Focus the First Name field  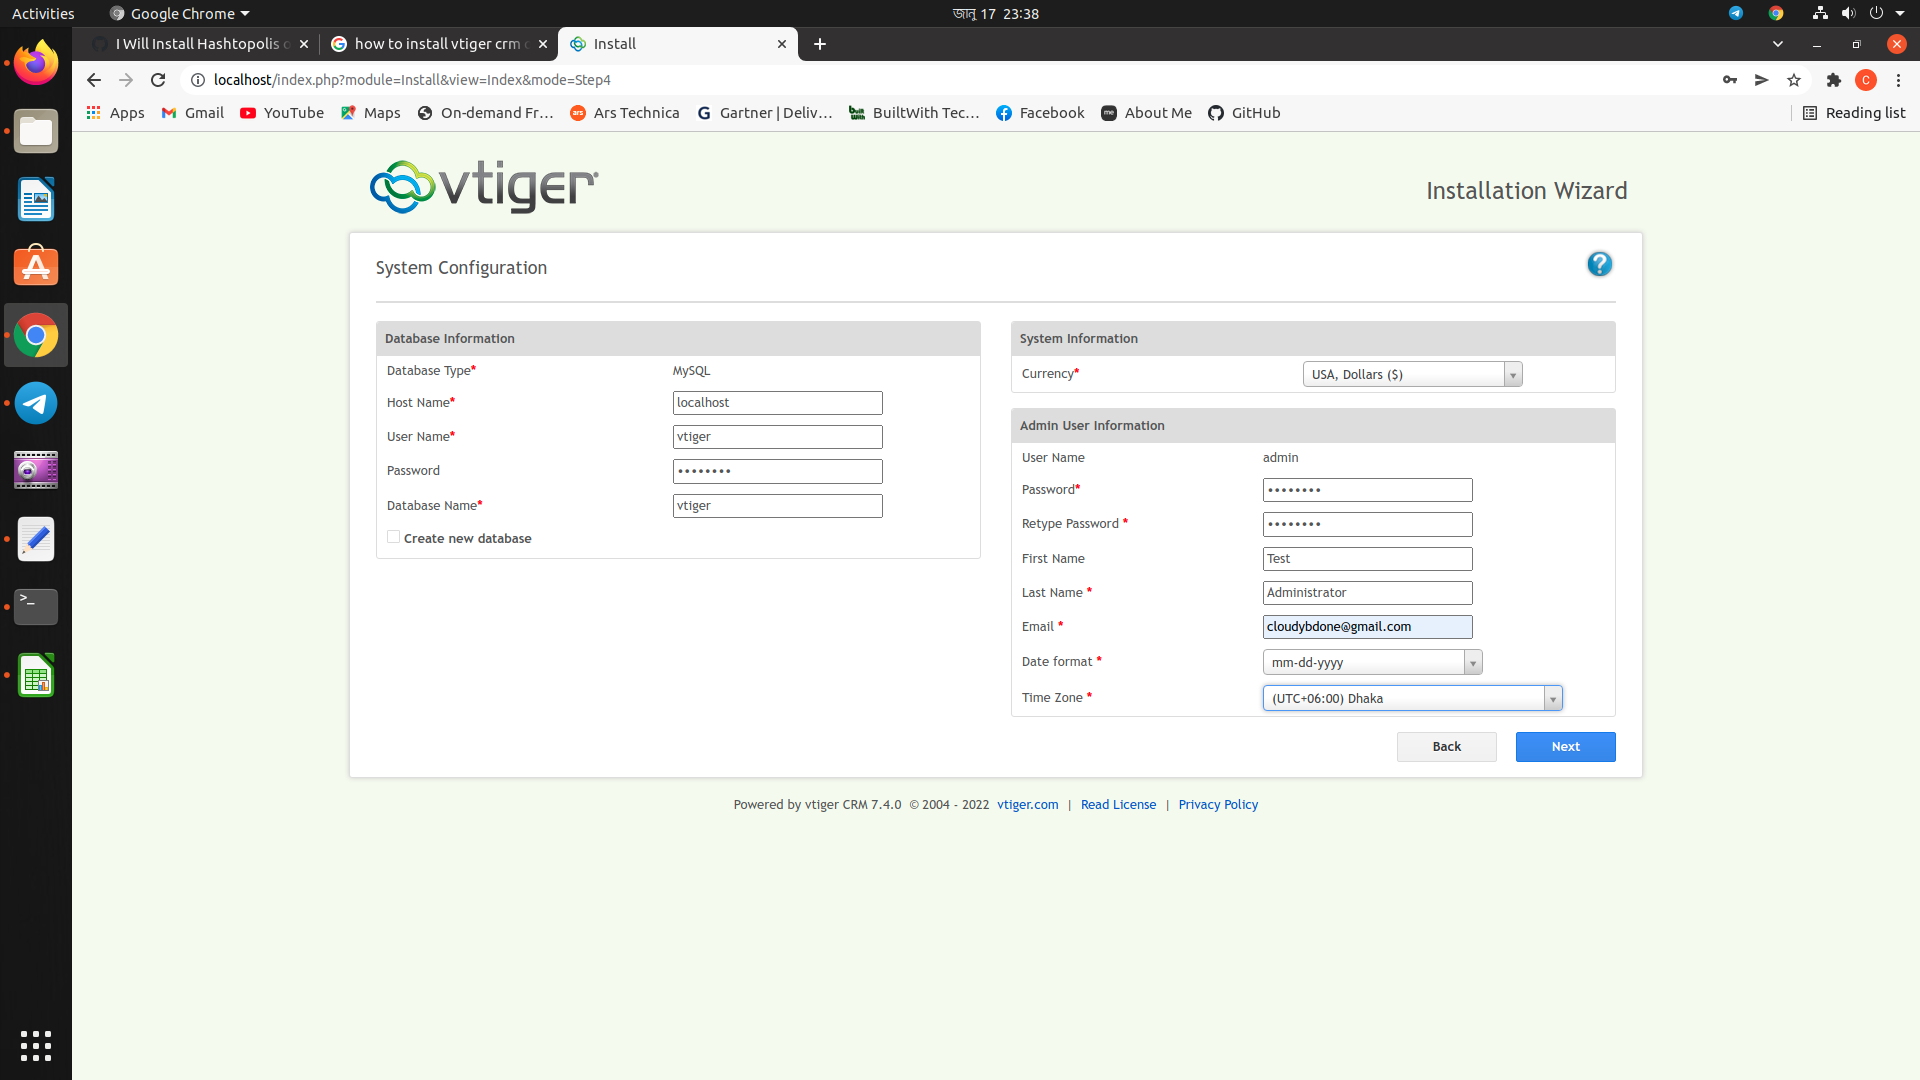tap(1367, 559)
